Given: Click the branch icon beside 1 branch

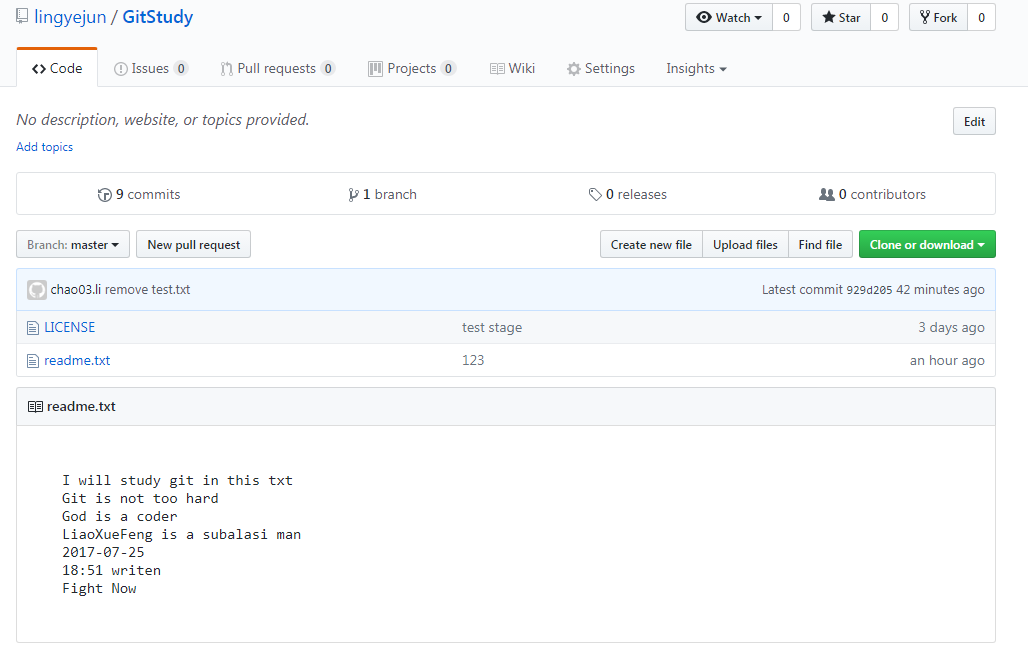Looking at the screenshot, I should (x=353, y=195).
